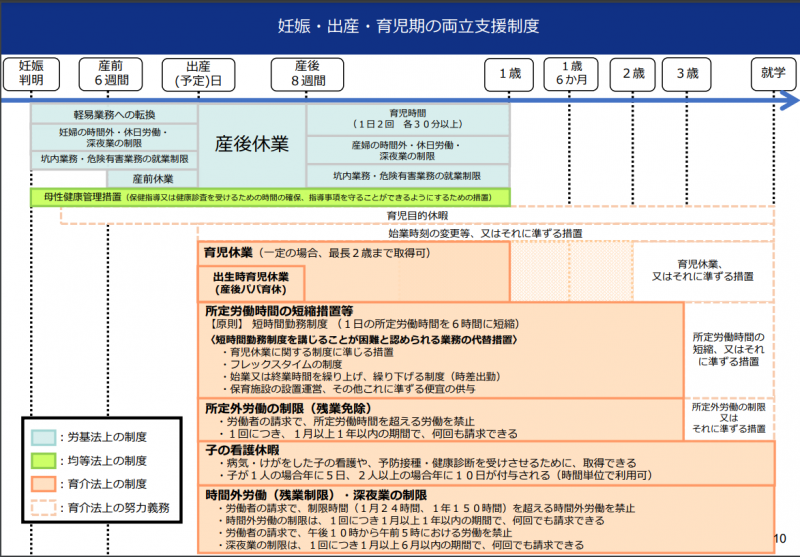The height and width of the screenshot is (557, 800).
Task: Click the 1歳6か月 timeline marker
Action: 573,73
